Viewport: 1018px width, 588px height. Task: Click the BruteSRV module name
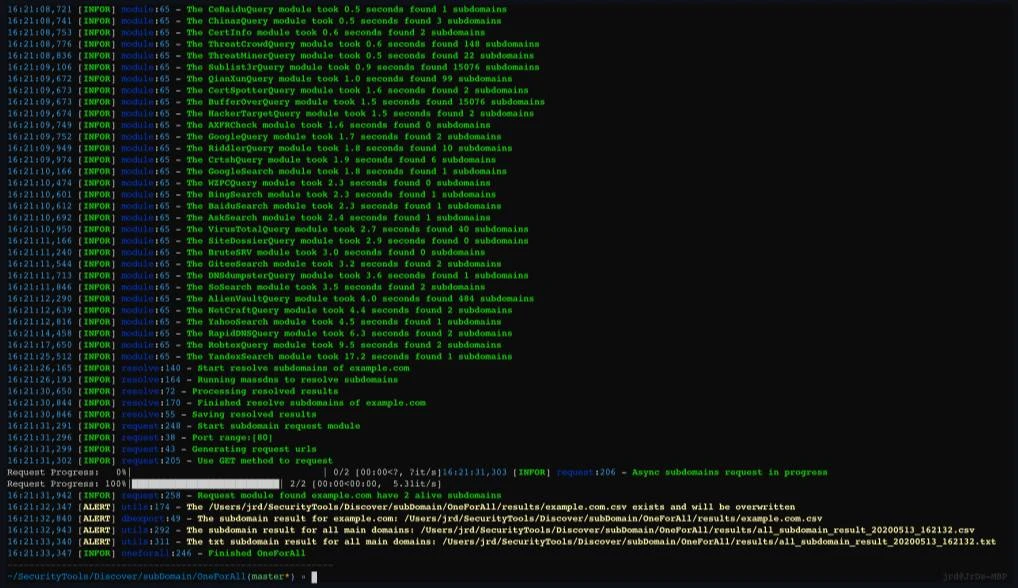(230, 252)
